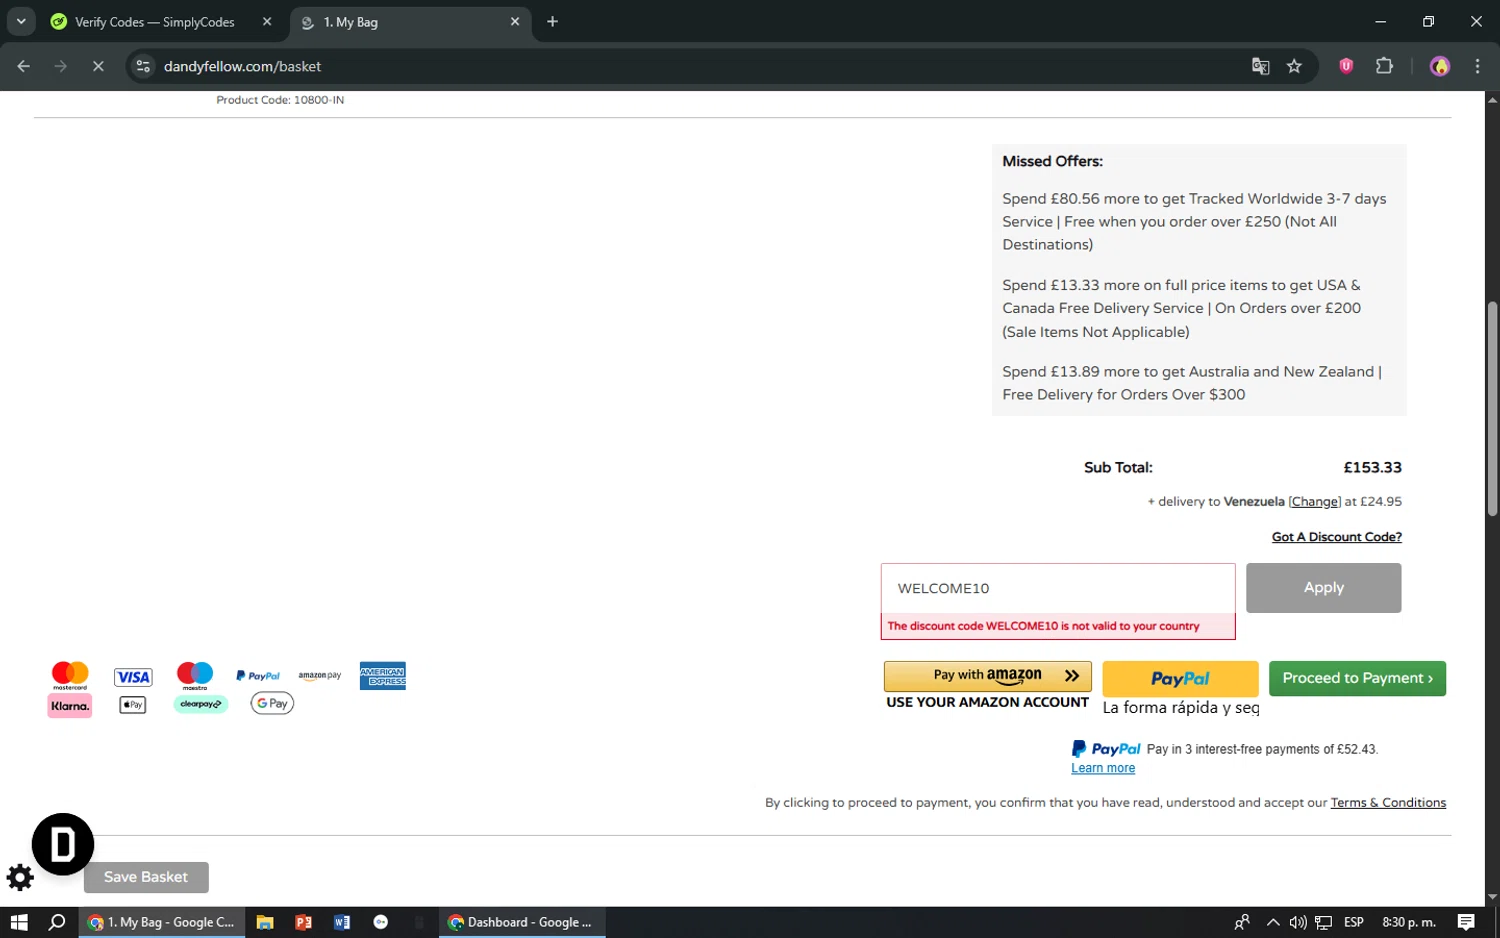1500x938 pixels.
Task: Switch to Dashboard - Google Chrome taskbar window
Action: click(x=521, y=922)
